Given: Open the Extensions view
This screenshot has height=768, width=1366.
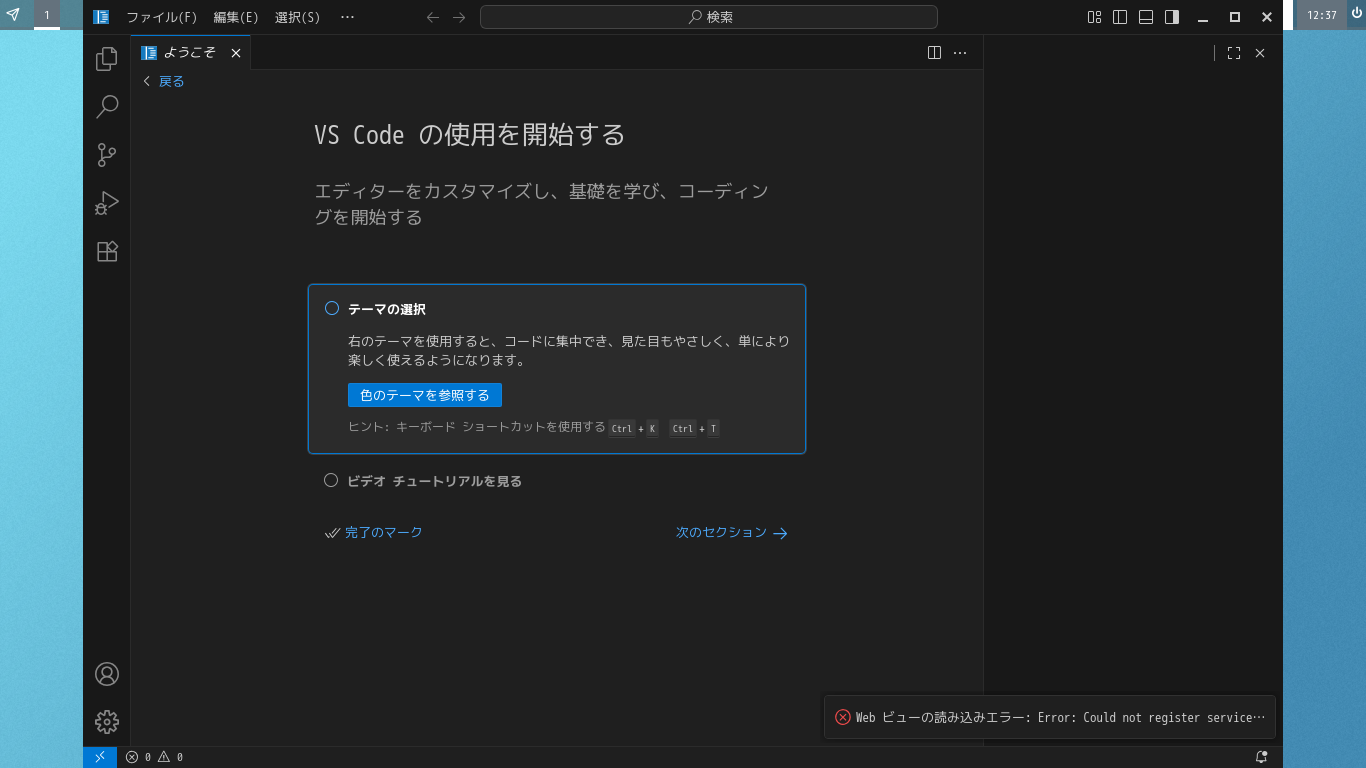Looking at the screenshot, I should coord(107,251).
